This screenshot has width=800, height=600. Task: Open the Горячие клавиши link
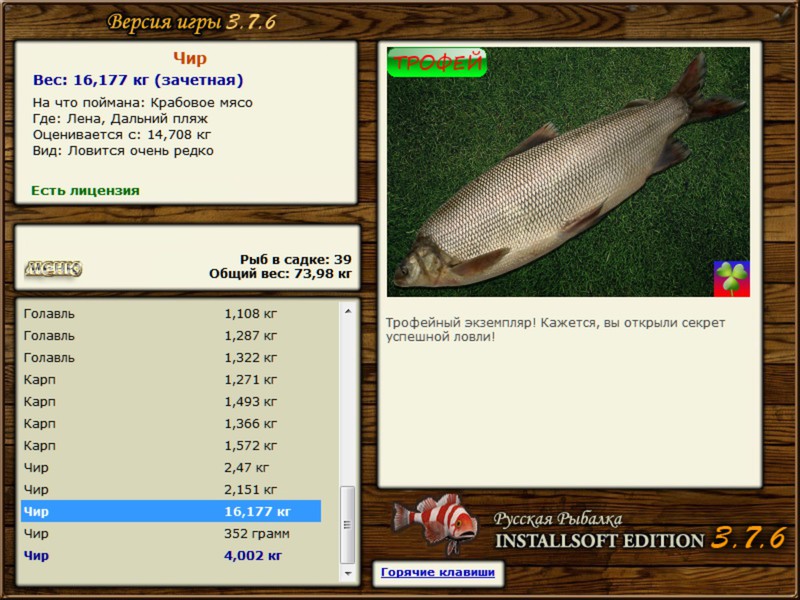[438, 572]
